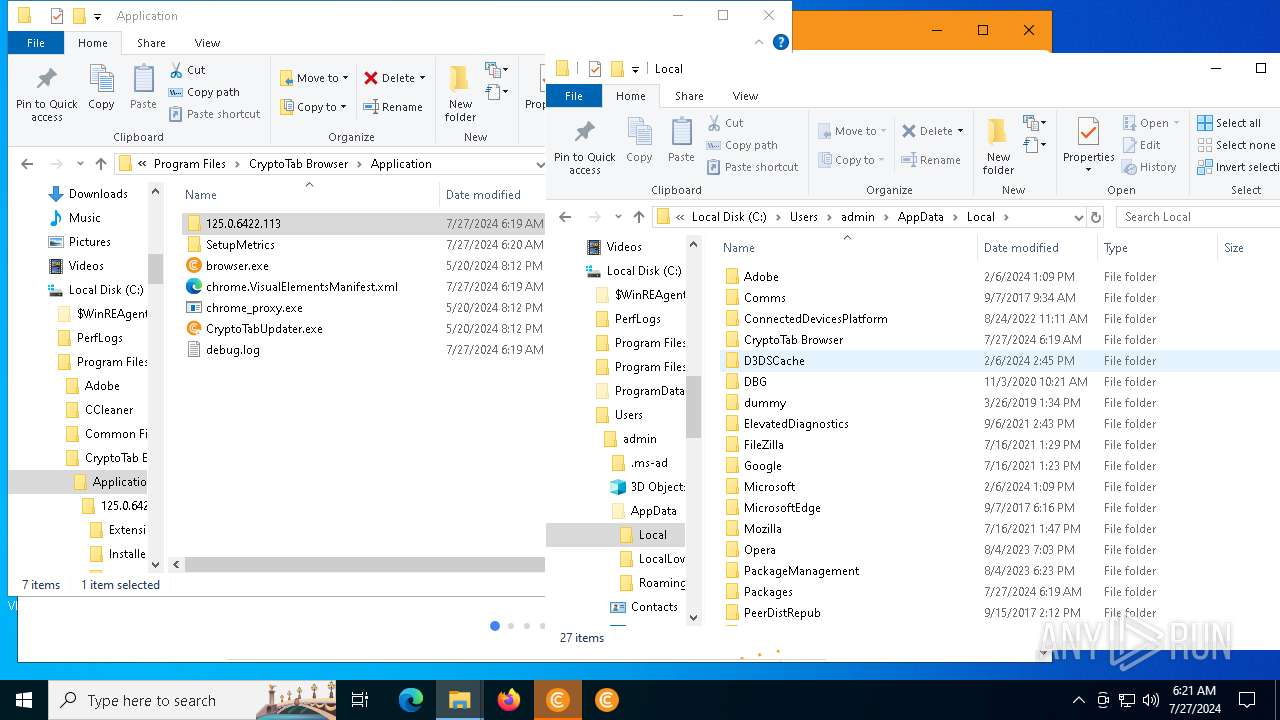Click Pin to Quick access in Application window

46,95
